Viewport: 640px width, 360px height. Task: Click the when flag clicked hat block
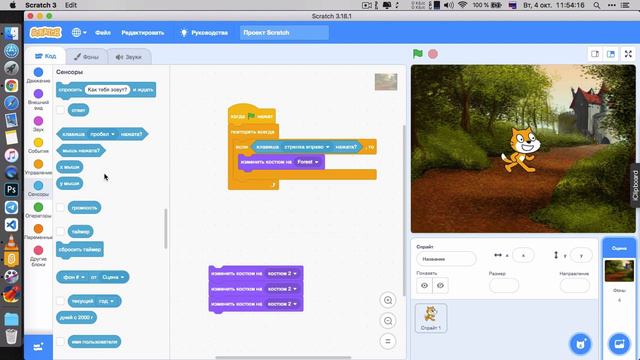pos(252,115)
